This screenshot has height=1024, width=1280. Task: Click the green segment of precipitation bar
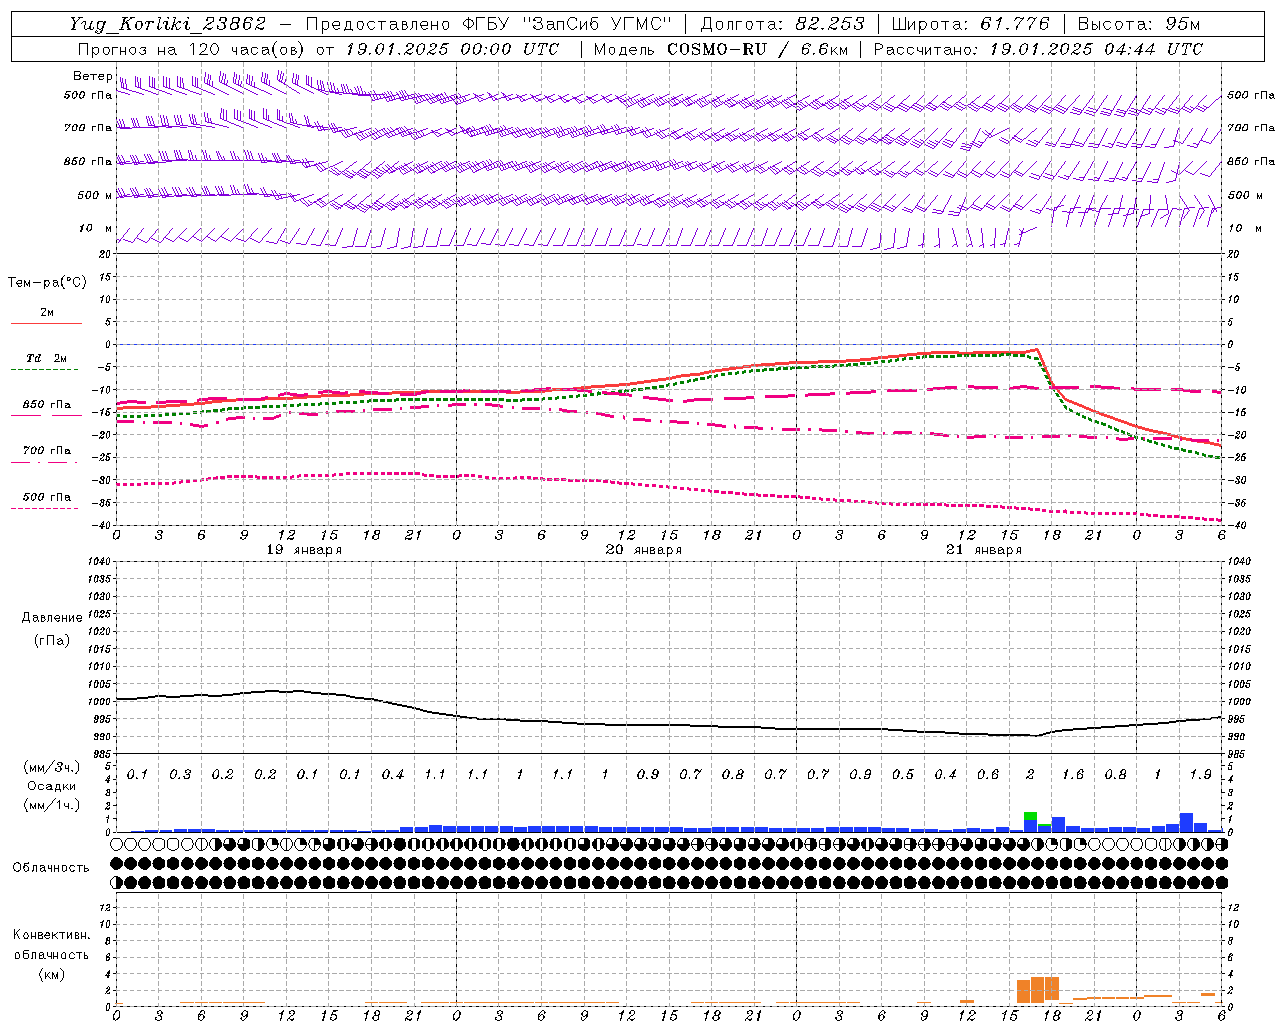pyautogui.click(x=1030, y=816)
